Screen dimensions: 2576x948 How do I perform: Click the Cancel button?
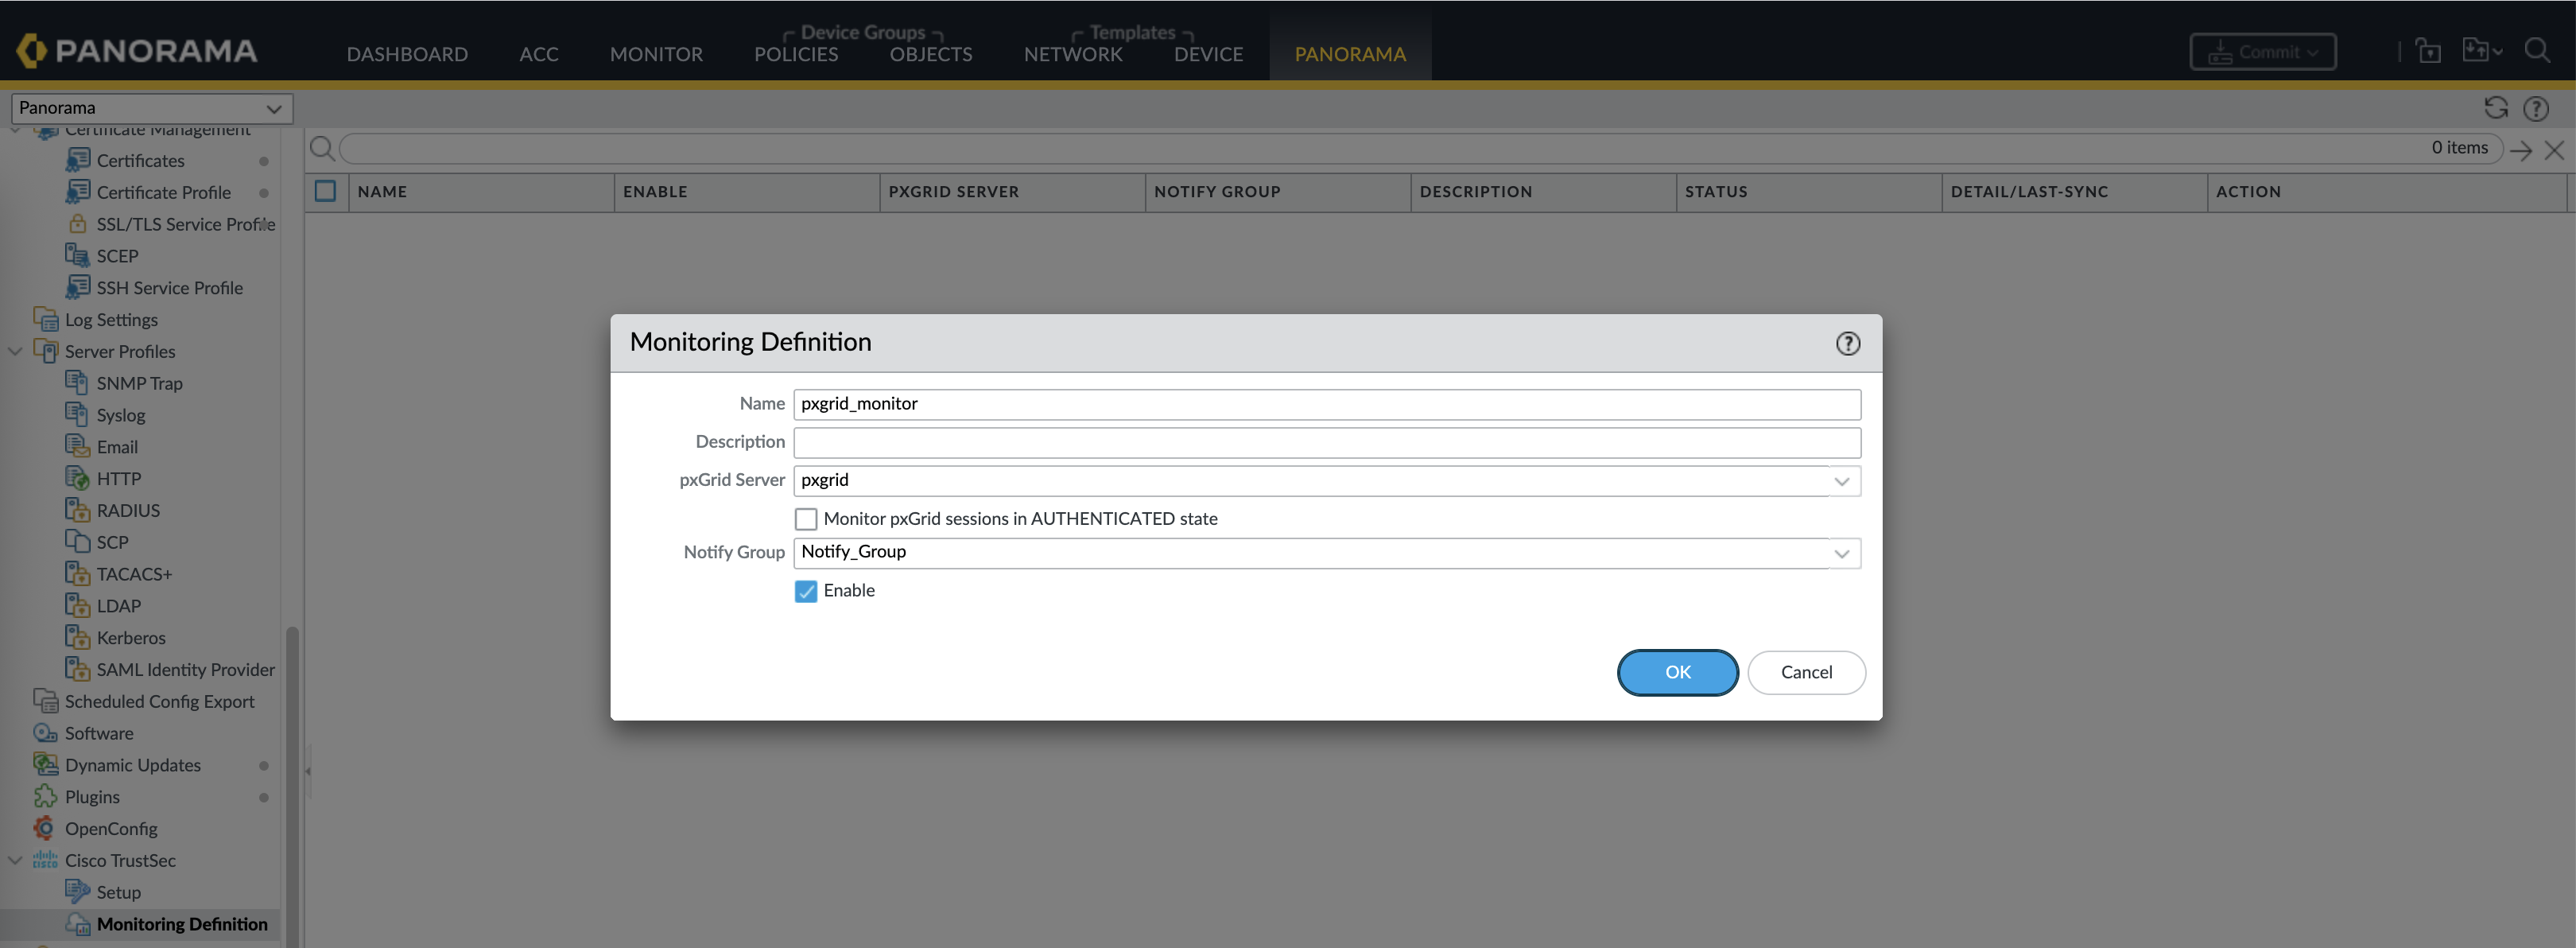1805,672
